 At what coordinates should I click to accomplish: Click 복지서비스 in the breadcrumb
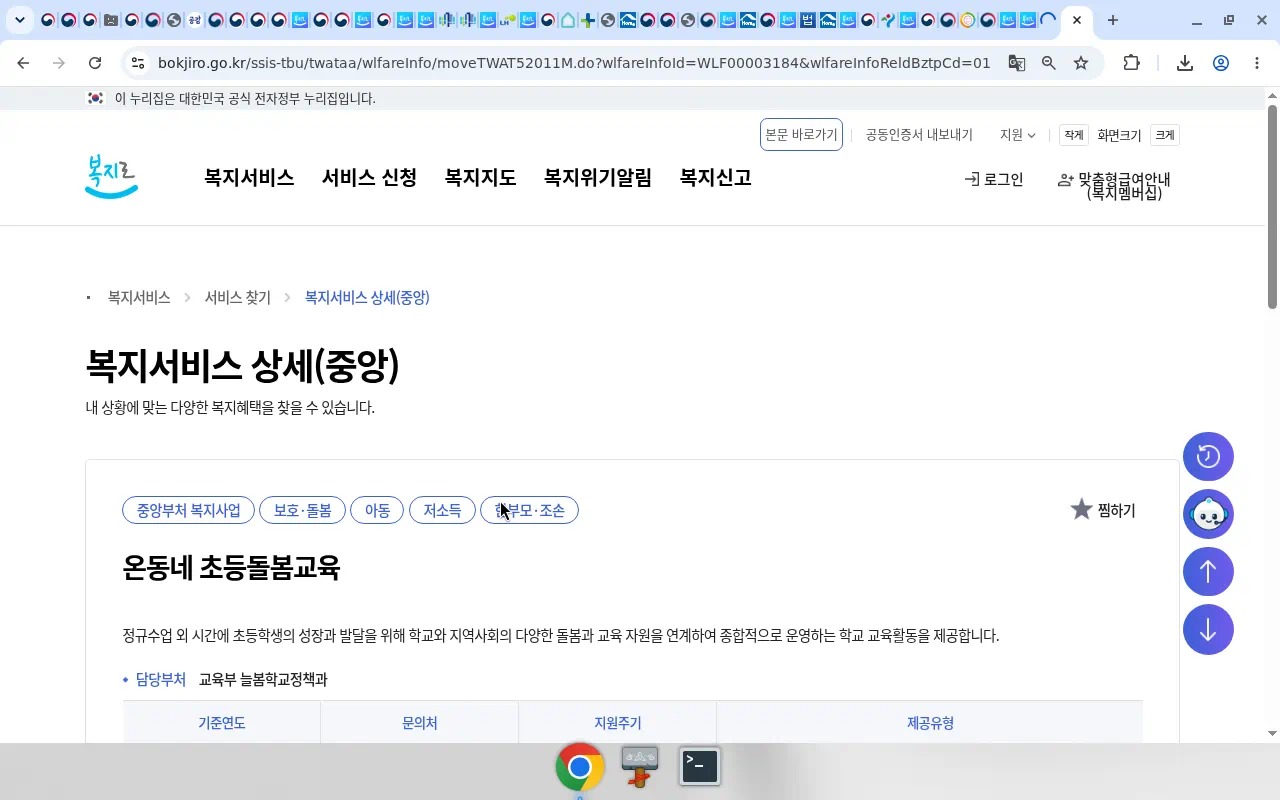pos(139,298)
